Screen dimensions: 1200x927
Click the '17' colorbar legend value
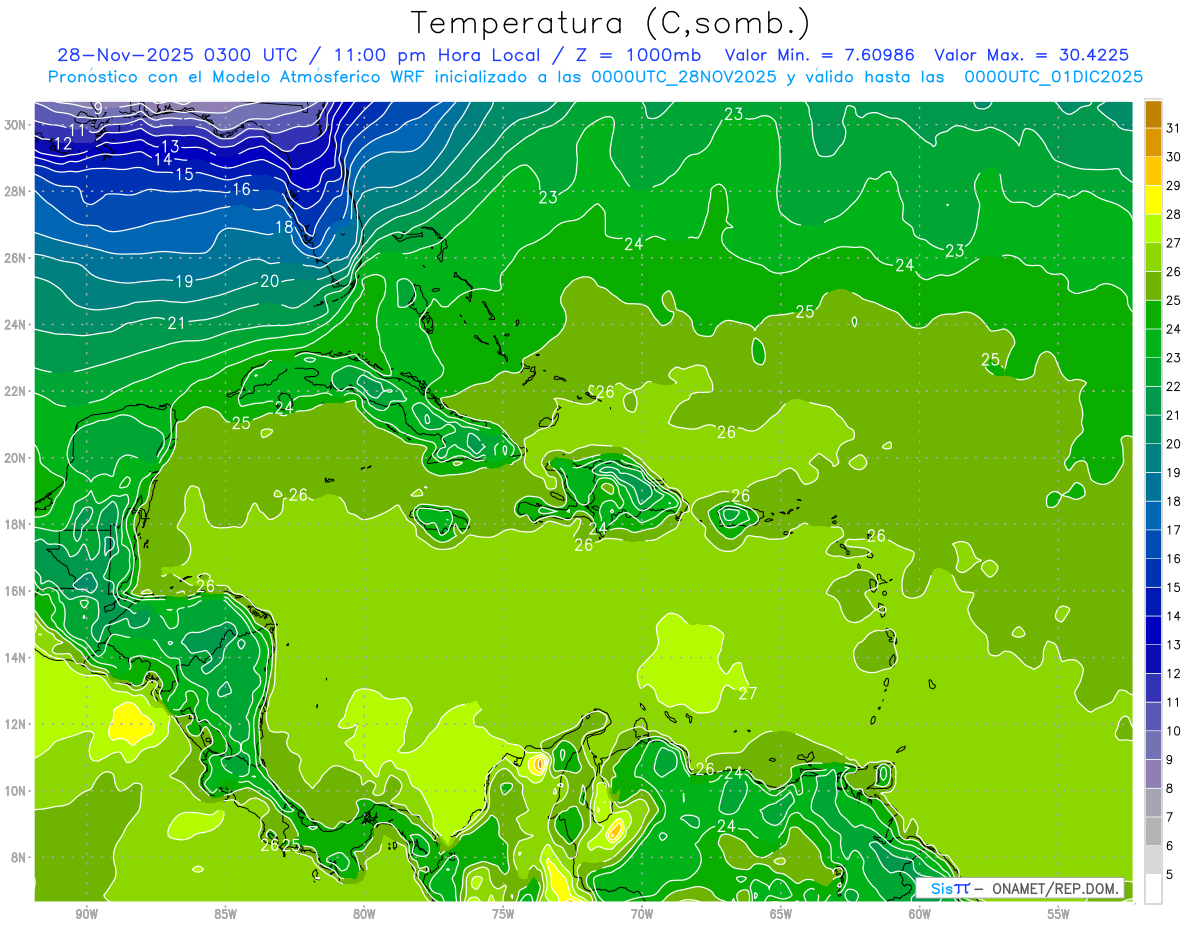click(x=1174, y=530)
